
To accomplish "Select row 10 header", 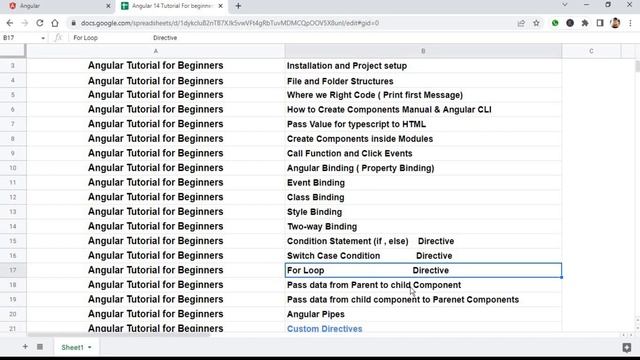I will coord(13,168).
